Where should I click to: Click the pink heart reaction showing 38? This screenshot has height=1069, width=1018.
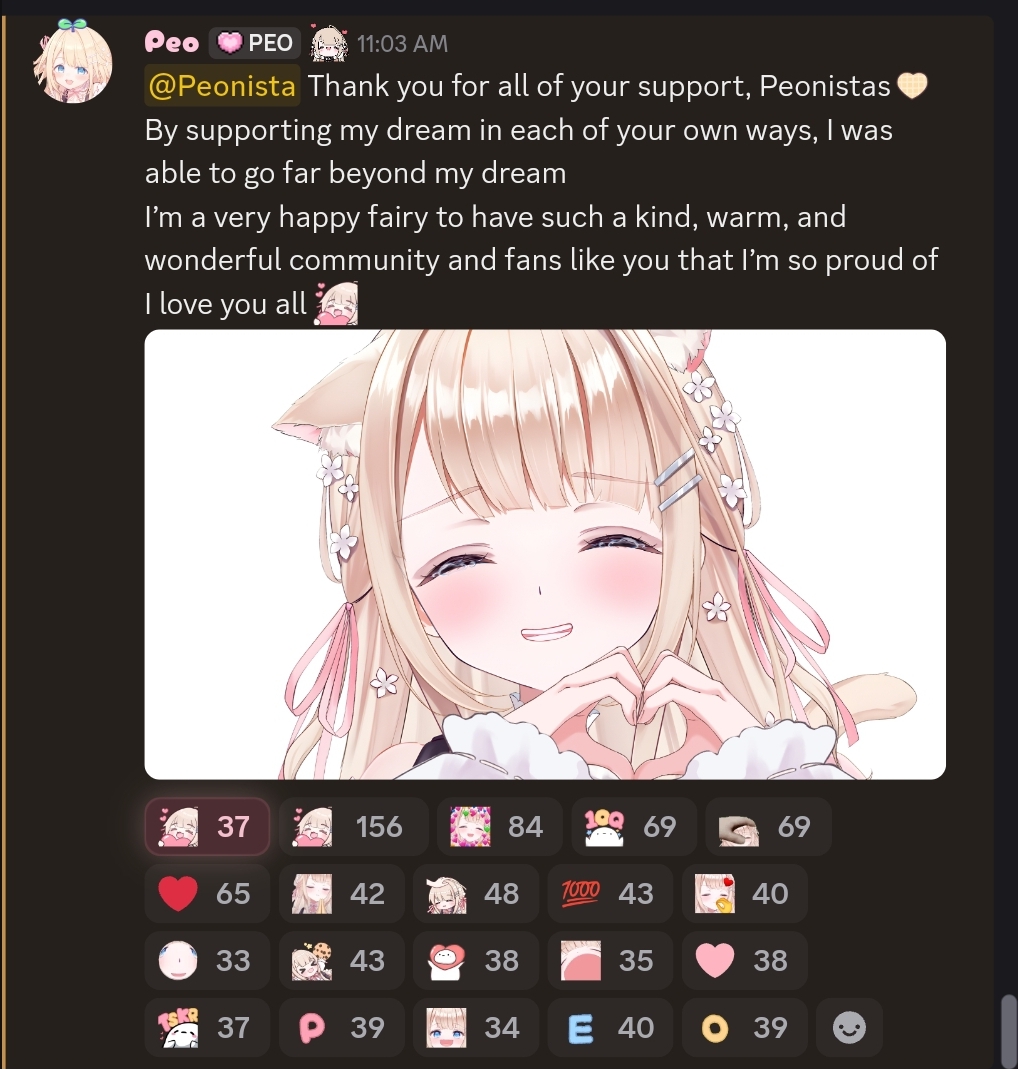745,960
